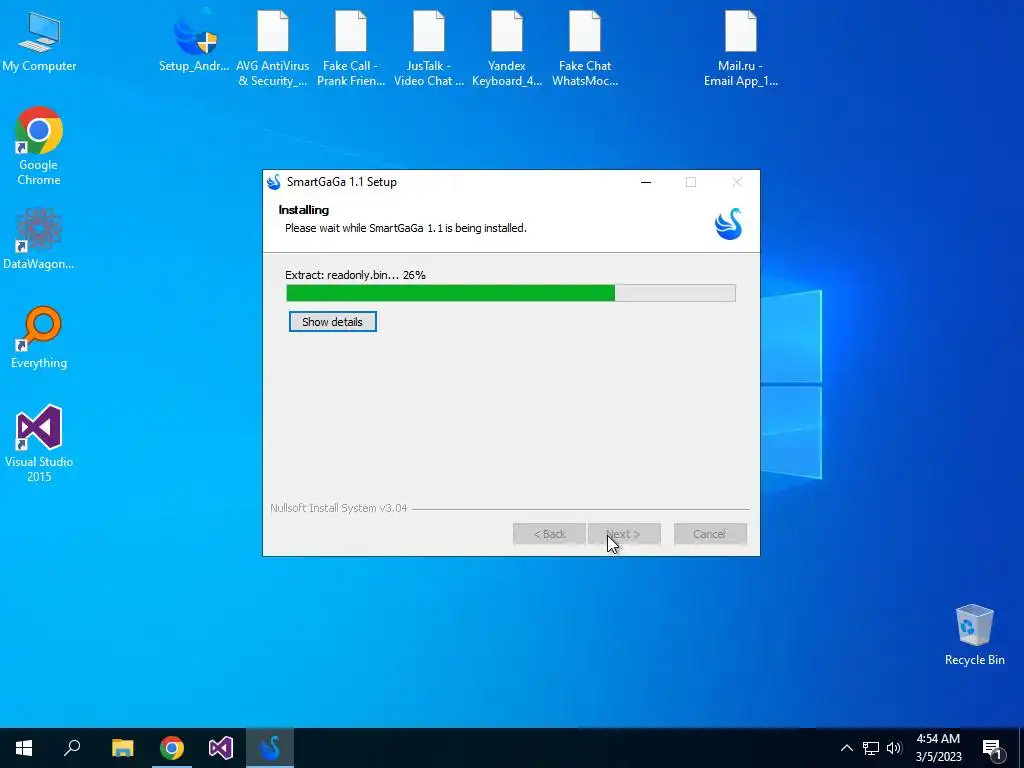This screenshot has width=1024, height=768.
Task: Open the Windows Start menu
Action: tap(24, 748)
